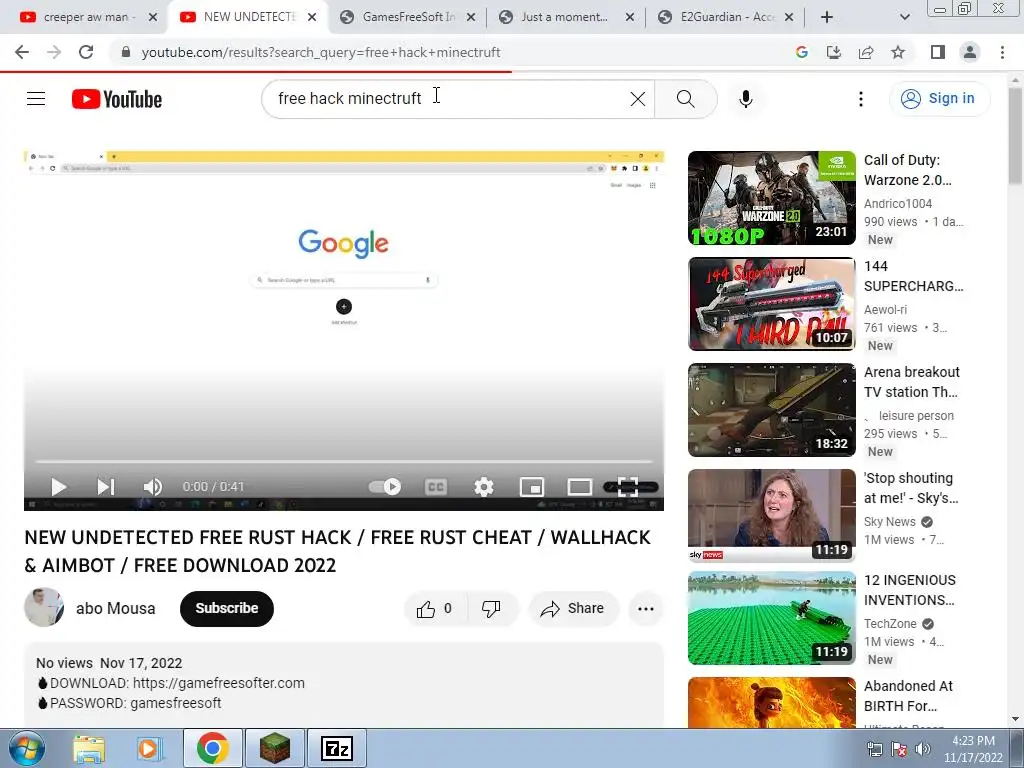Image resolution: width=1024 pixels, height=768 pixels.
Task: Skip to the next video
Action: click(x=106, y=487)
